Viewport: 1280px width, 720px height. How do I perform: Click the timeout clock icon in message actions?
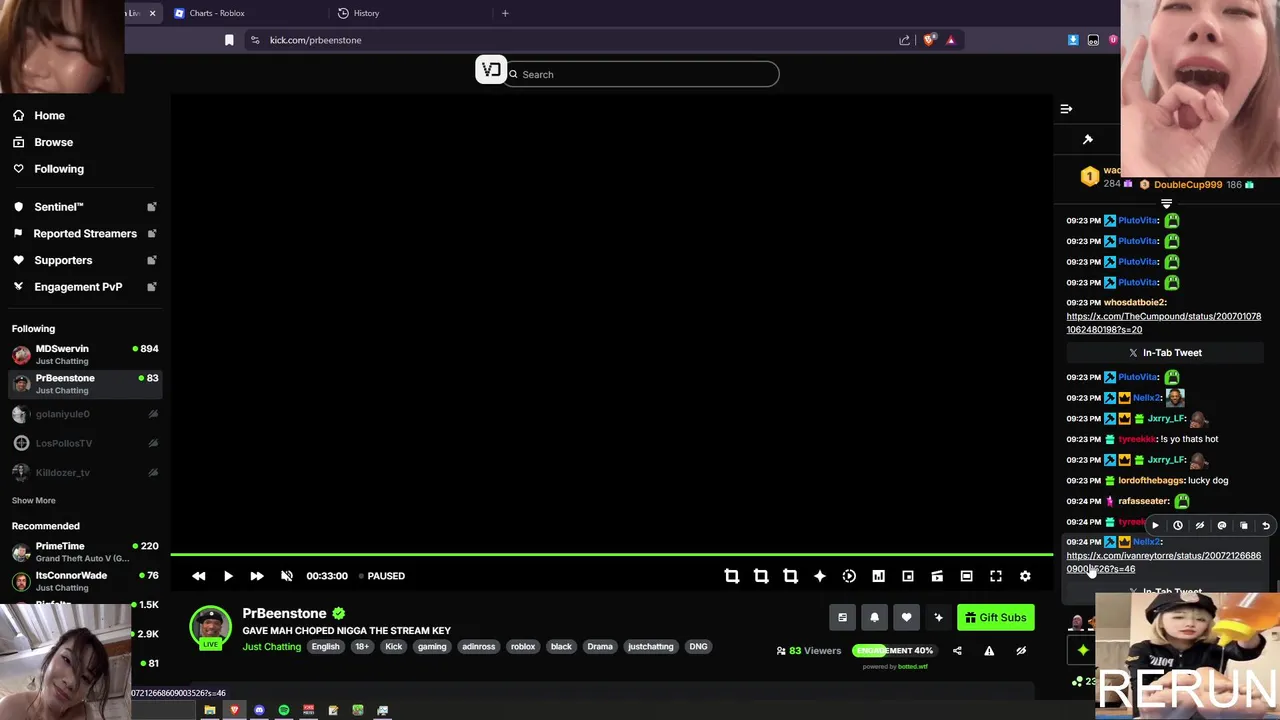1177,525
